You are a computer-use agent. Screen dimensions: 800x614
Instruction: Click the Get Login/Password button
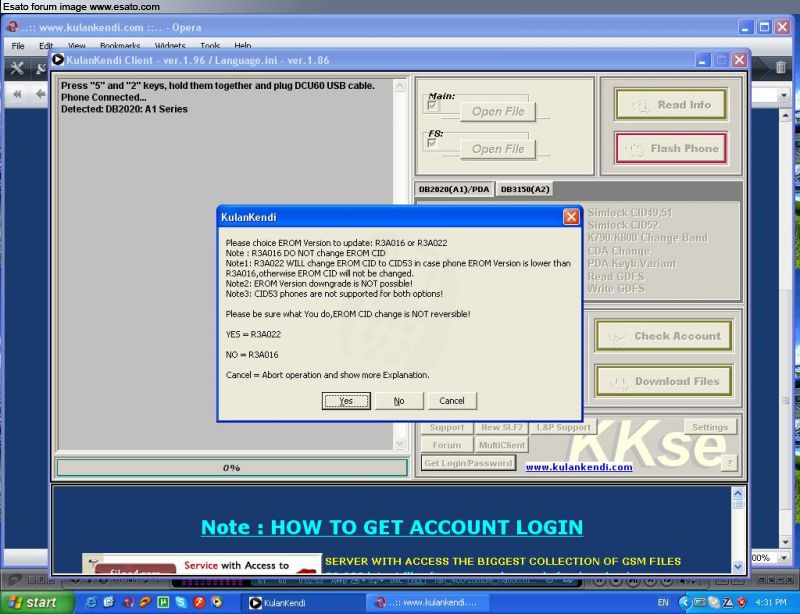point(468,463)
